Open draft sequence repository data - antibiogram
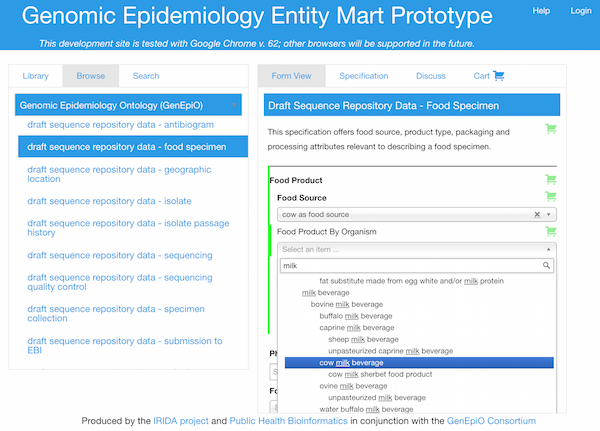 pos(121,125)
